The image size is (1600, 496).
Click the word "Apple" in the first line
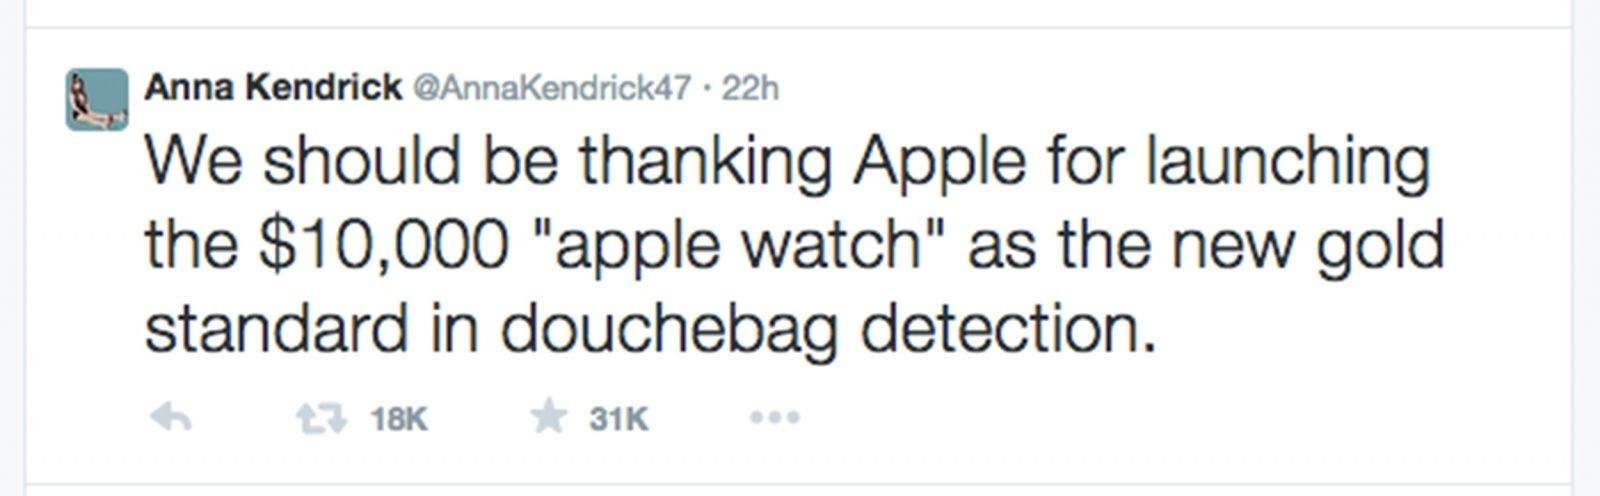pos(938,162)
